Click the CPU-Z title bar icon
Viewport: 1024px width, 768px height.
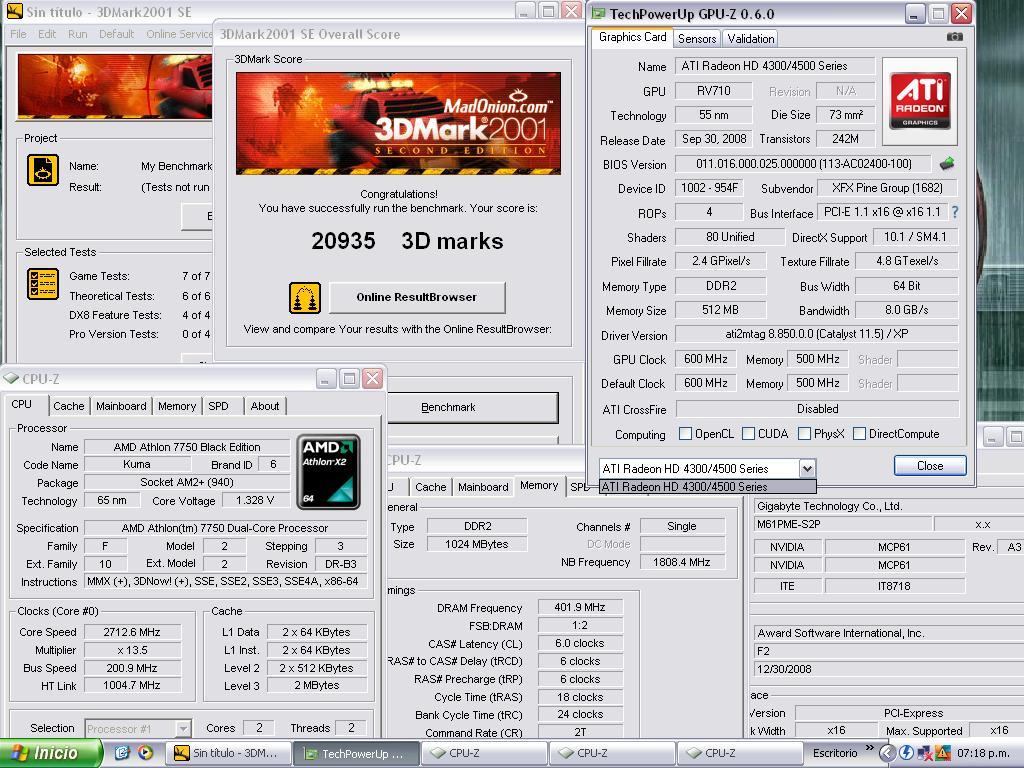point(10,379)
